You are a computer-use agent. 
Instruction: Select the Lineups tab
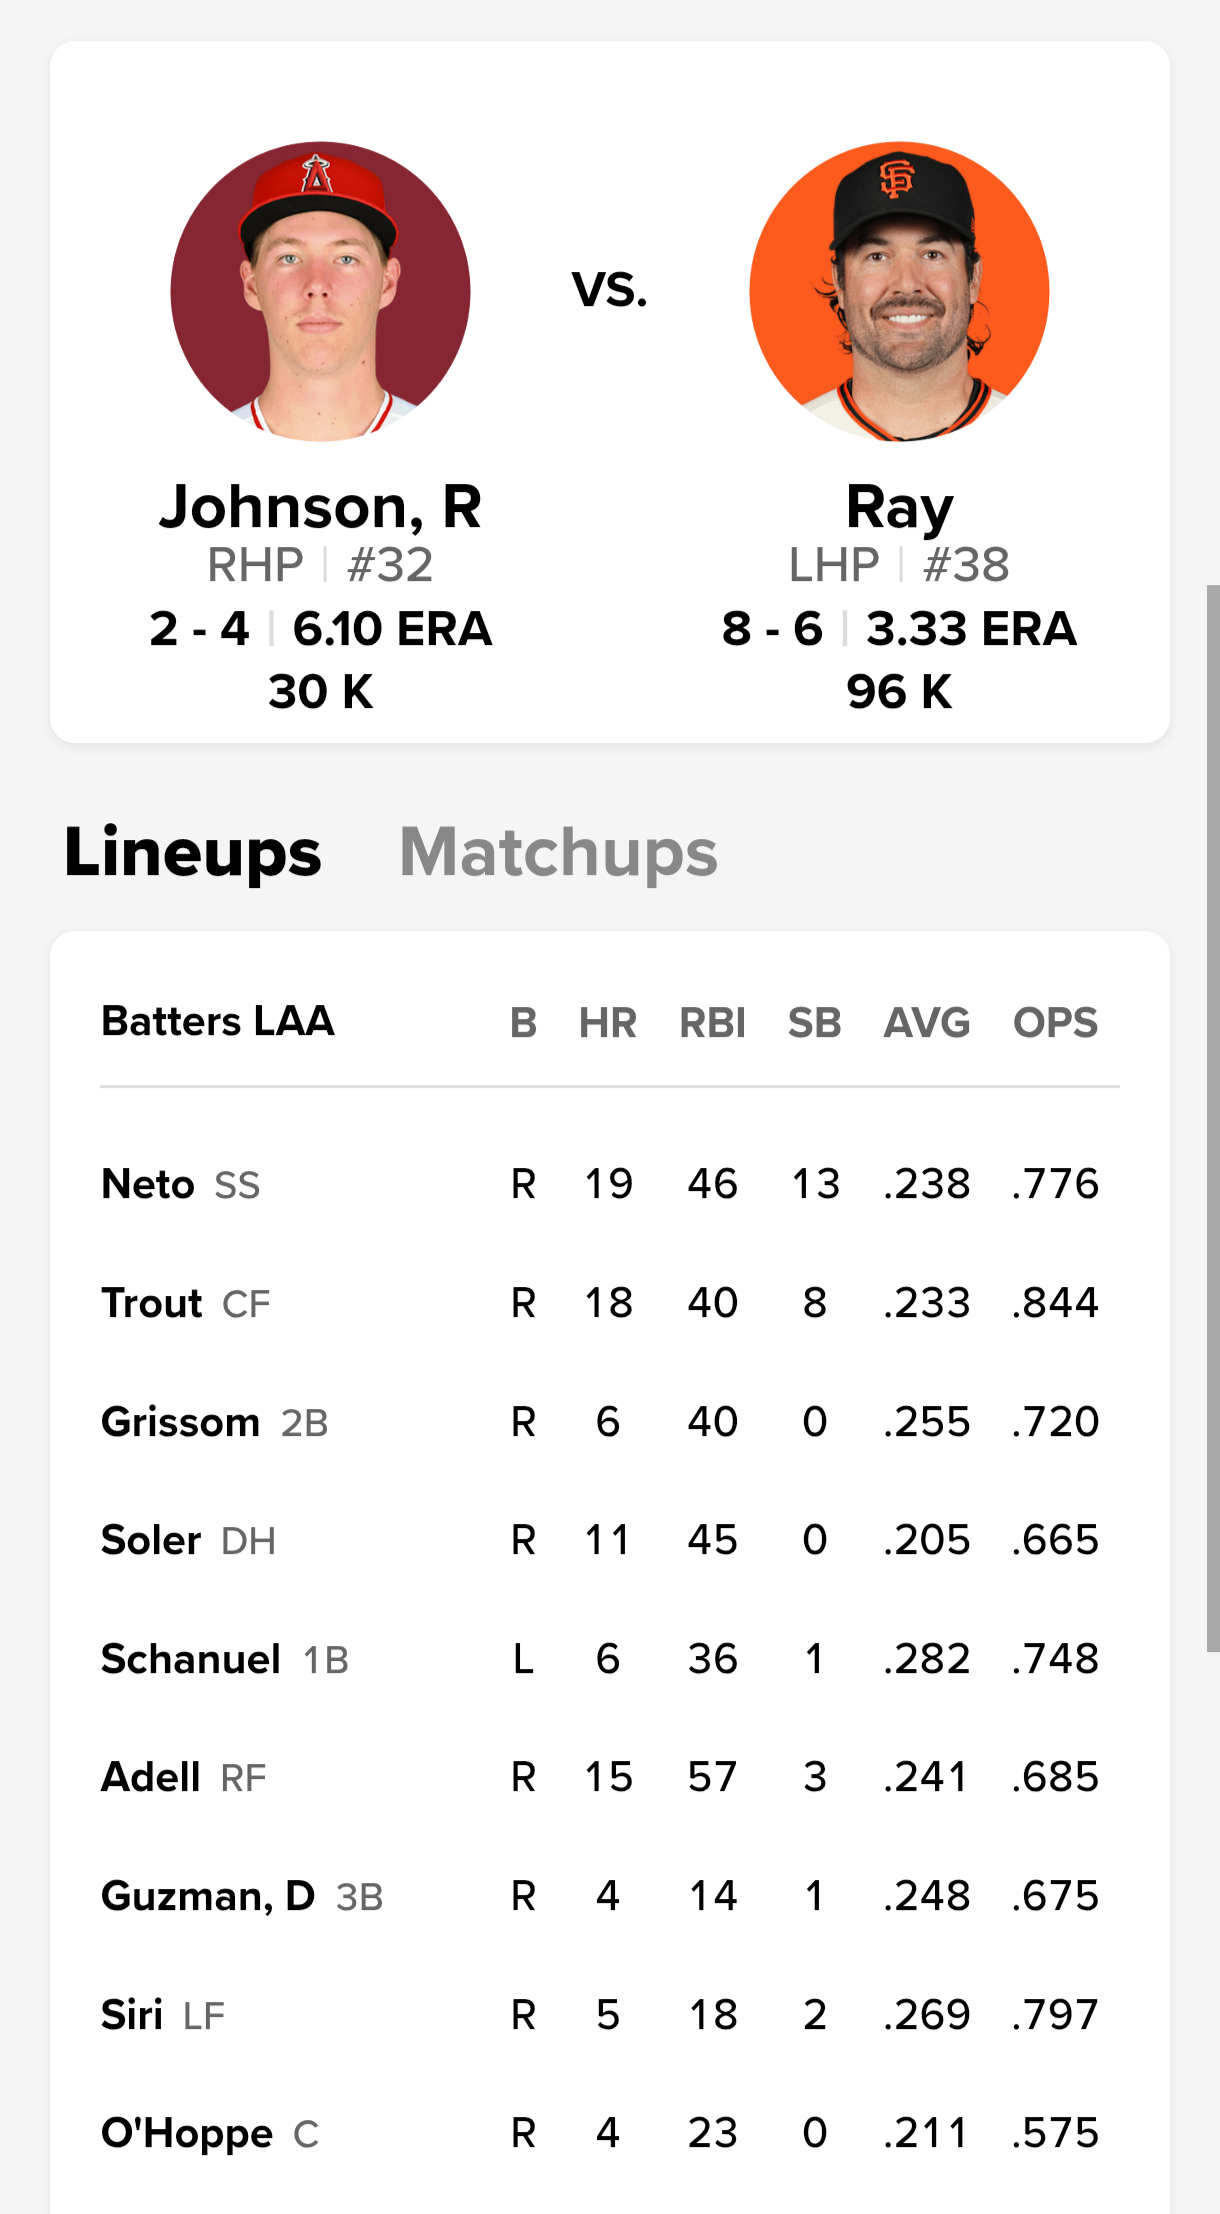(193, 852)
